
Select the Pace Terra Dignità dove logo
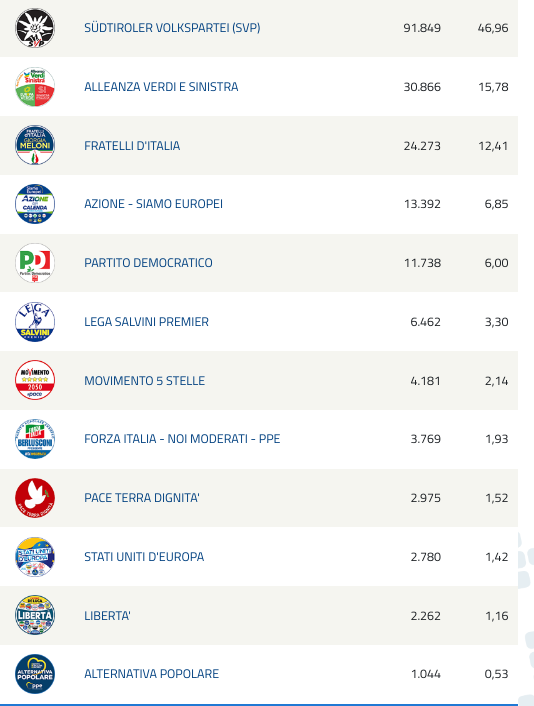(35, 498)
